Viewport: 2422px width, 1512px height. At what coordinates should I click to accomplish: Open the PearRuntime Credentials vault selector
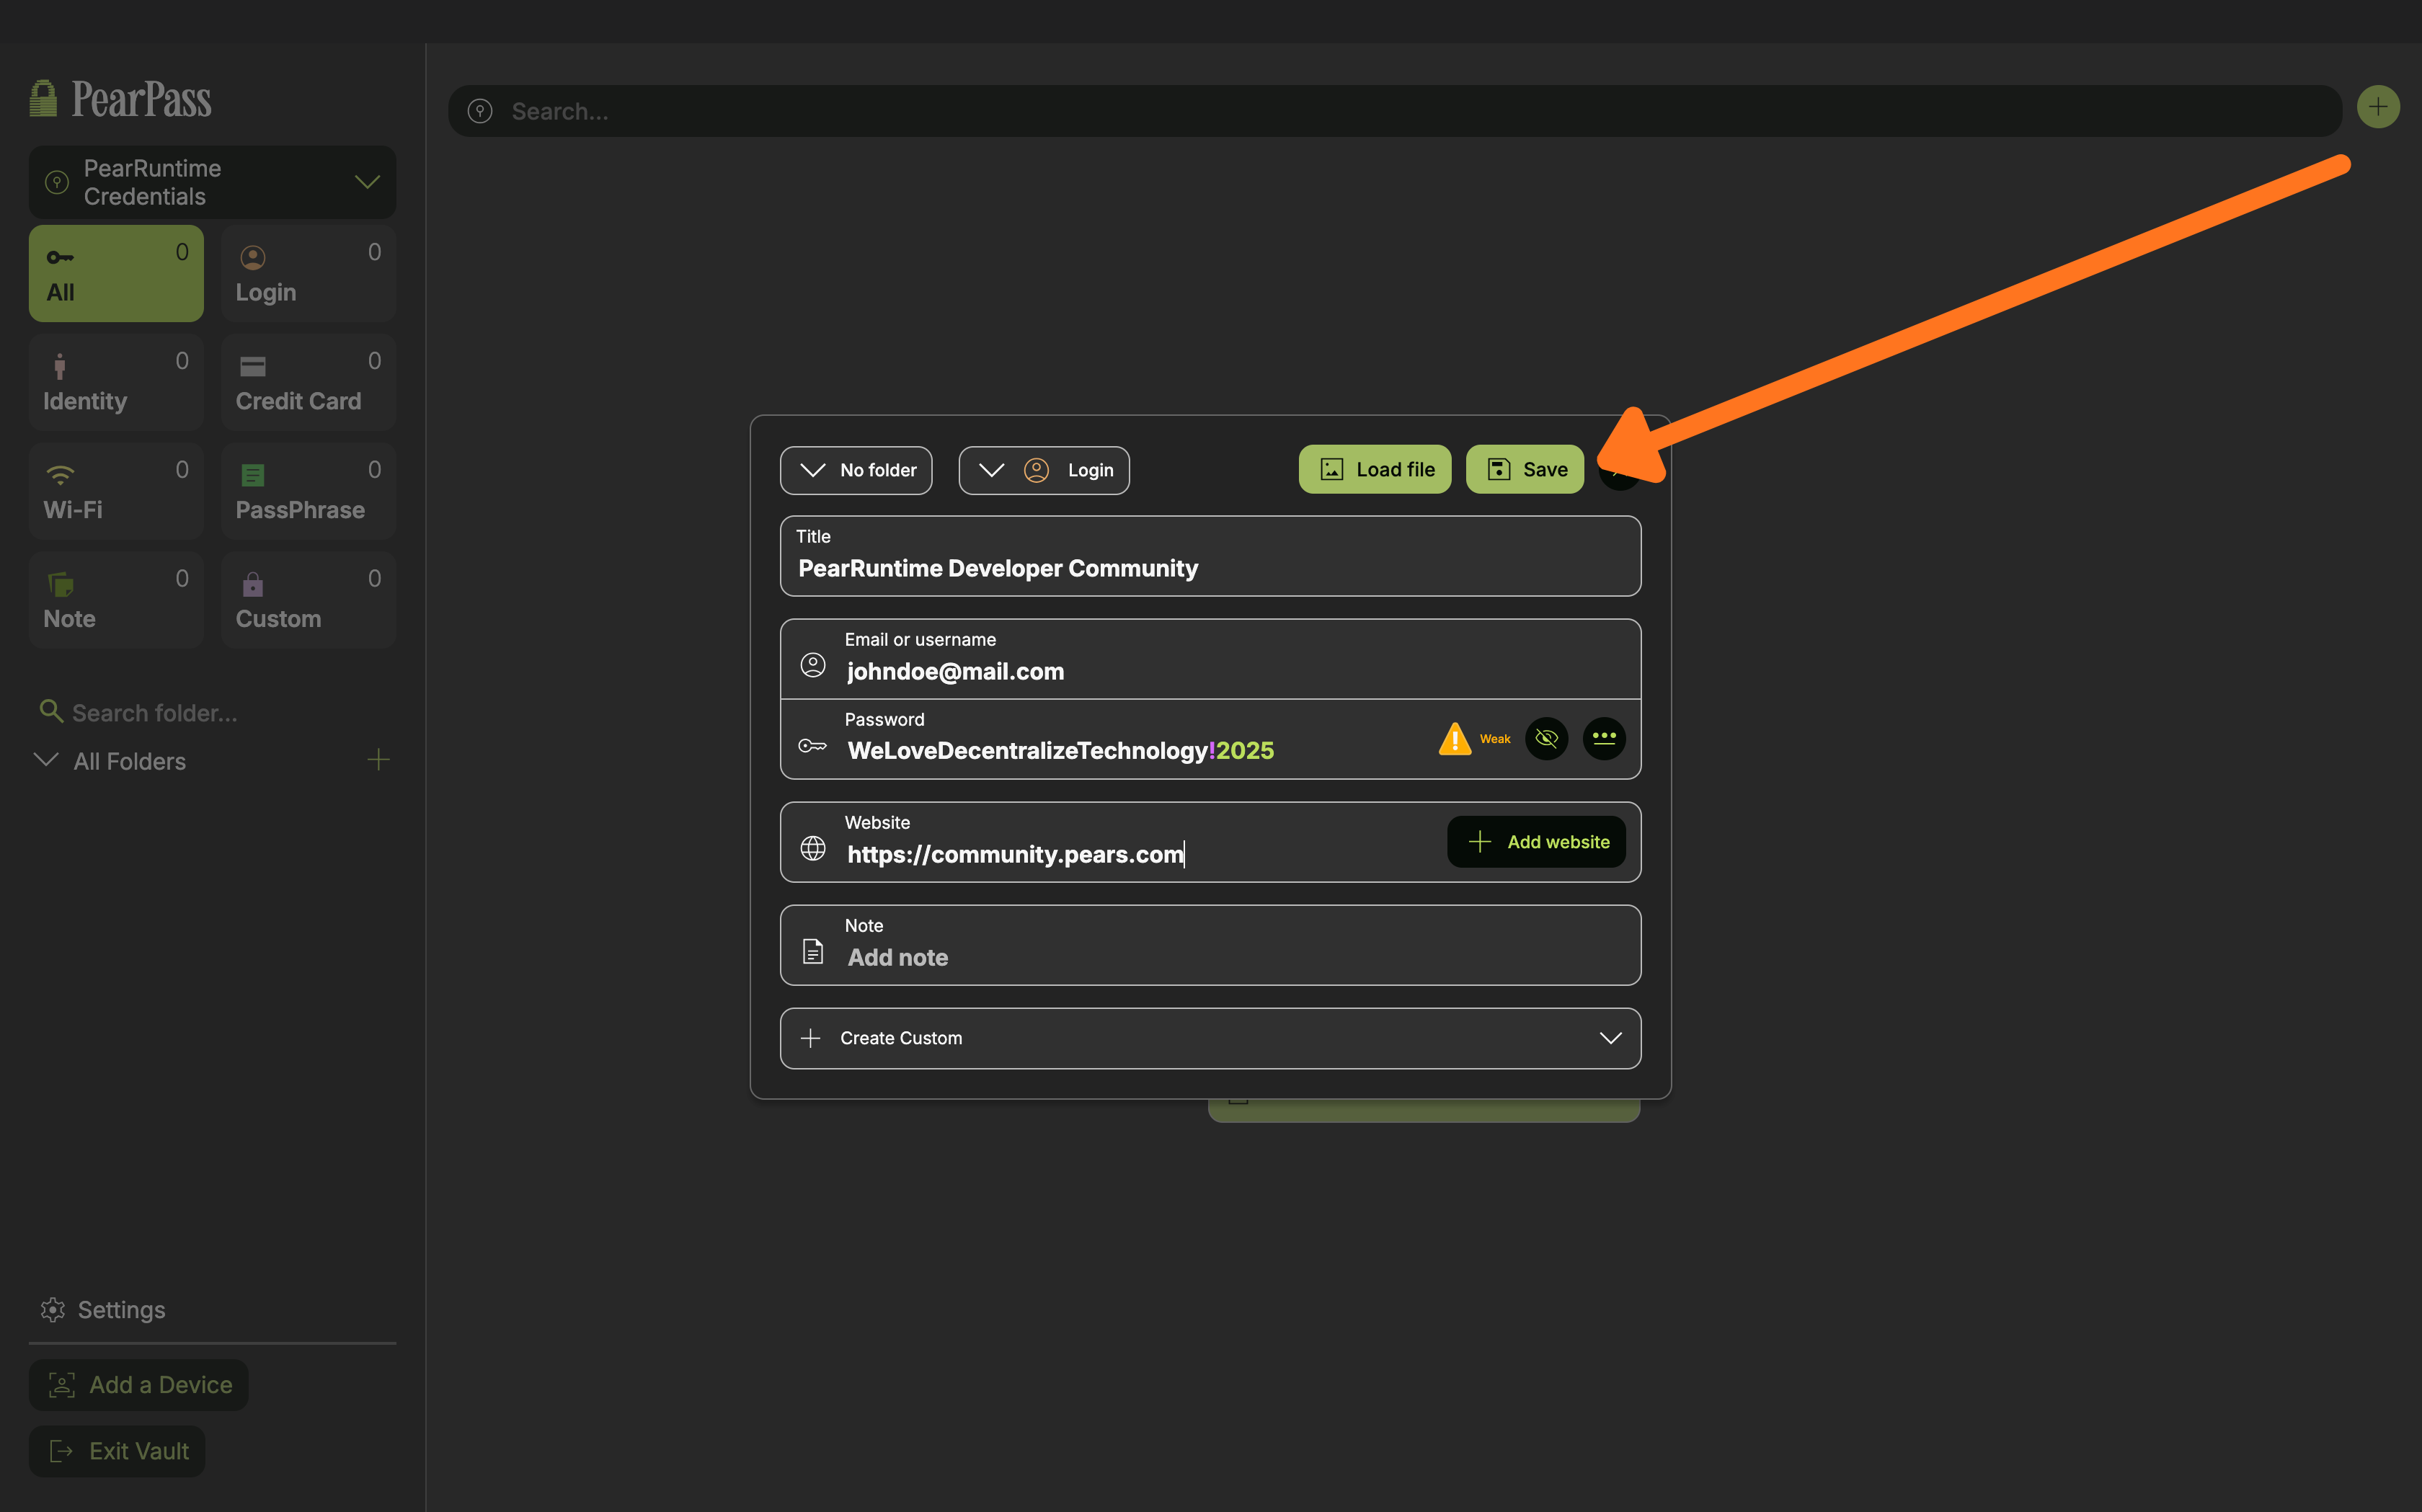212,182
